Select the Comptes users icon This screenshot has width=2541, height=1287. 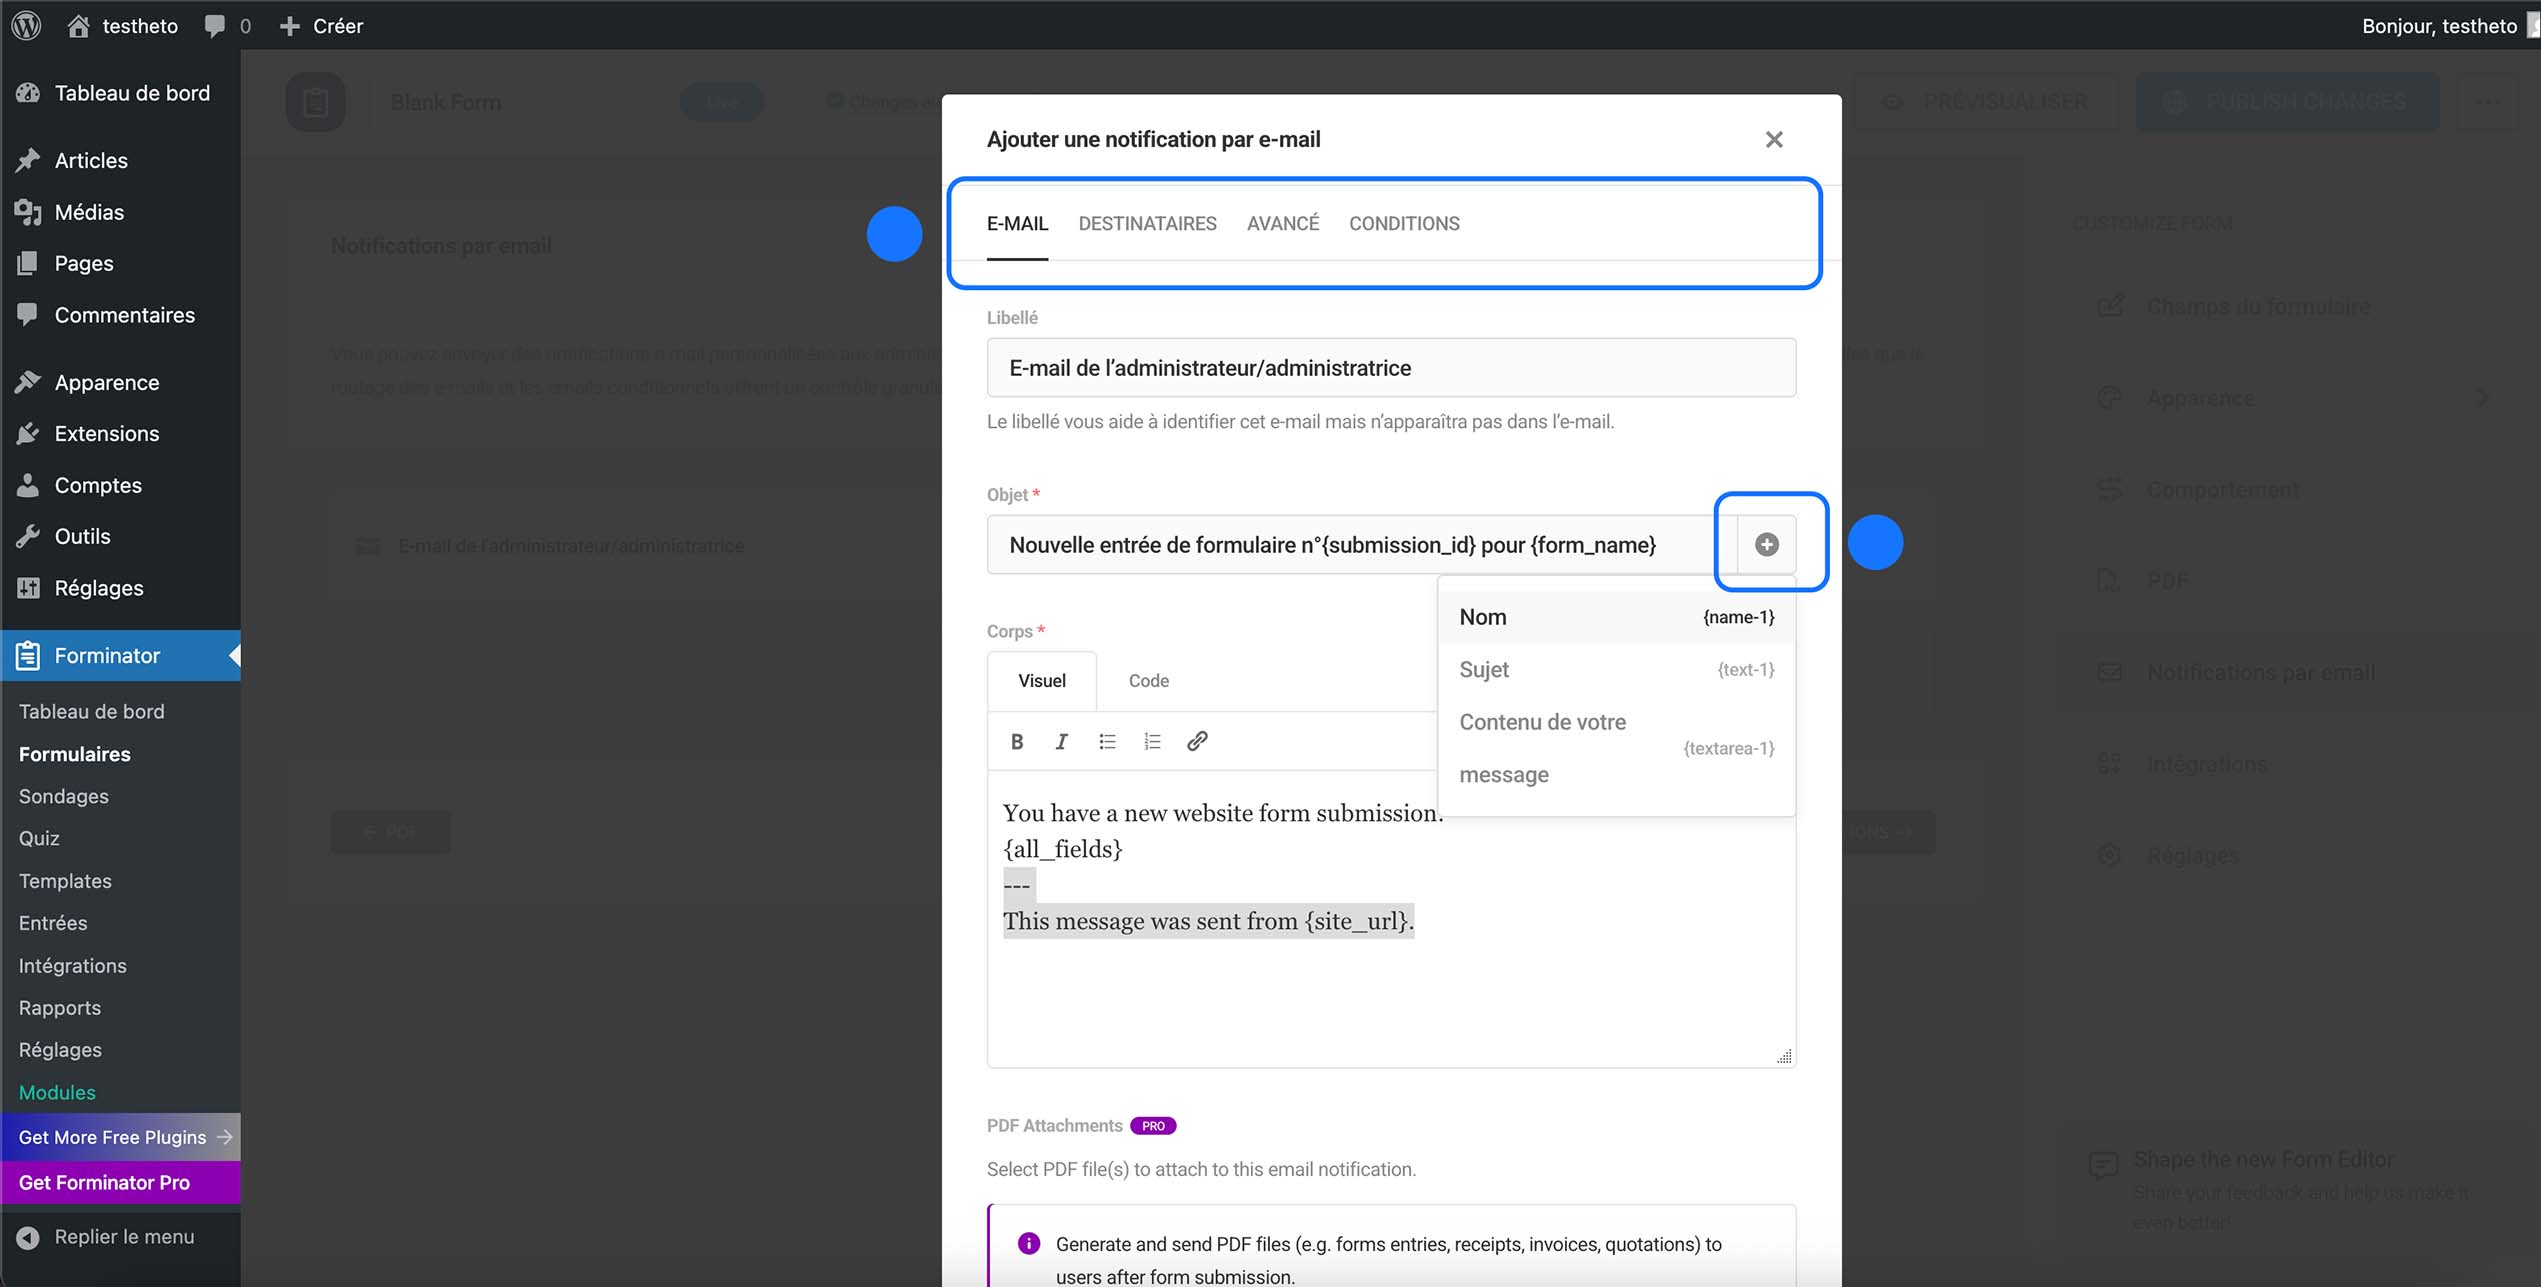[x=28, y=485]
